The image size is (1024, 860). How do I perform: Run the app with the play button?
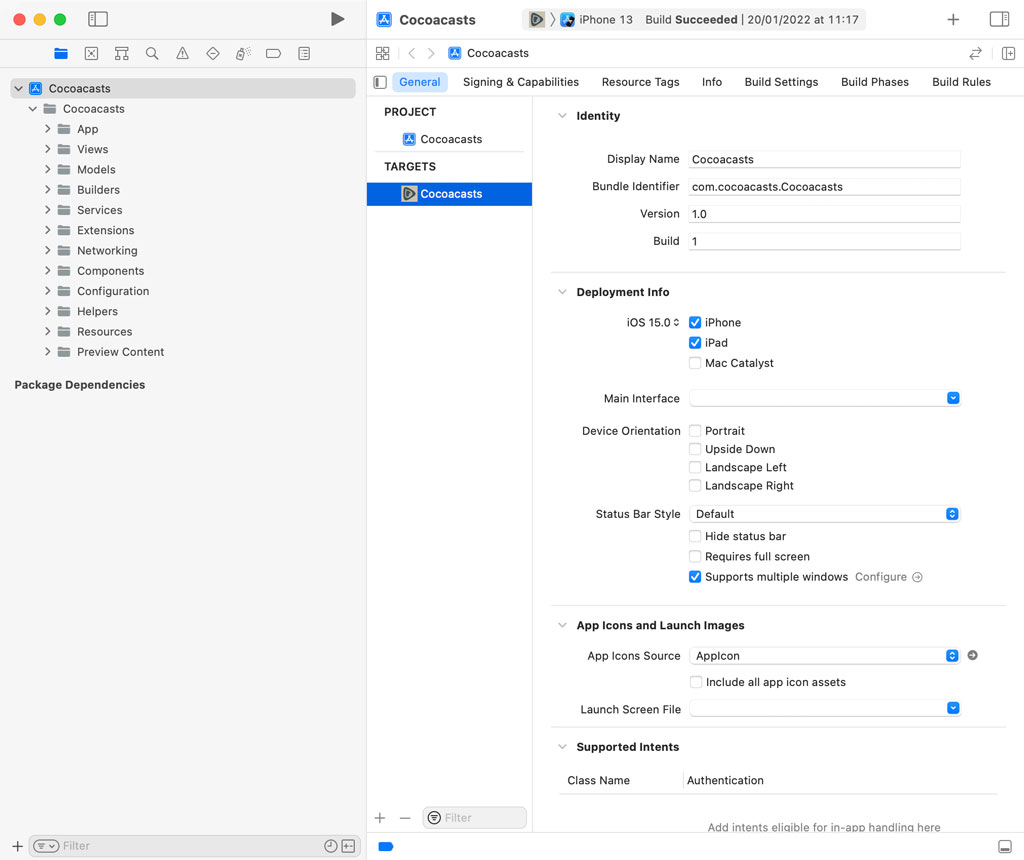point(337,19)
